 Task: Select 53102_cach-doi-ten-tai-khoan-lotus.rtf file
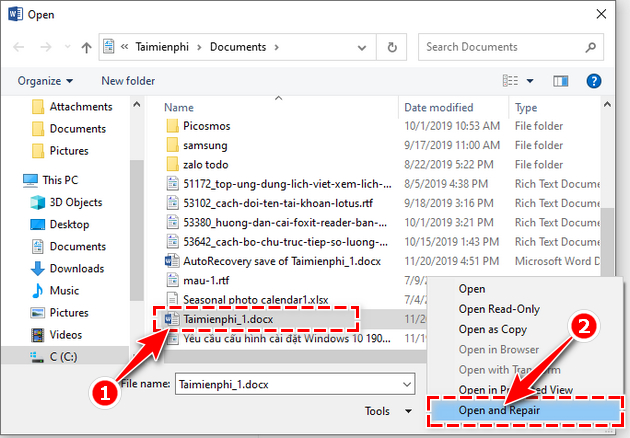click(278, 203)
